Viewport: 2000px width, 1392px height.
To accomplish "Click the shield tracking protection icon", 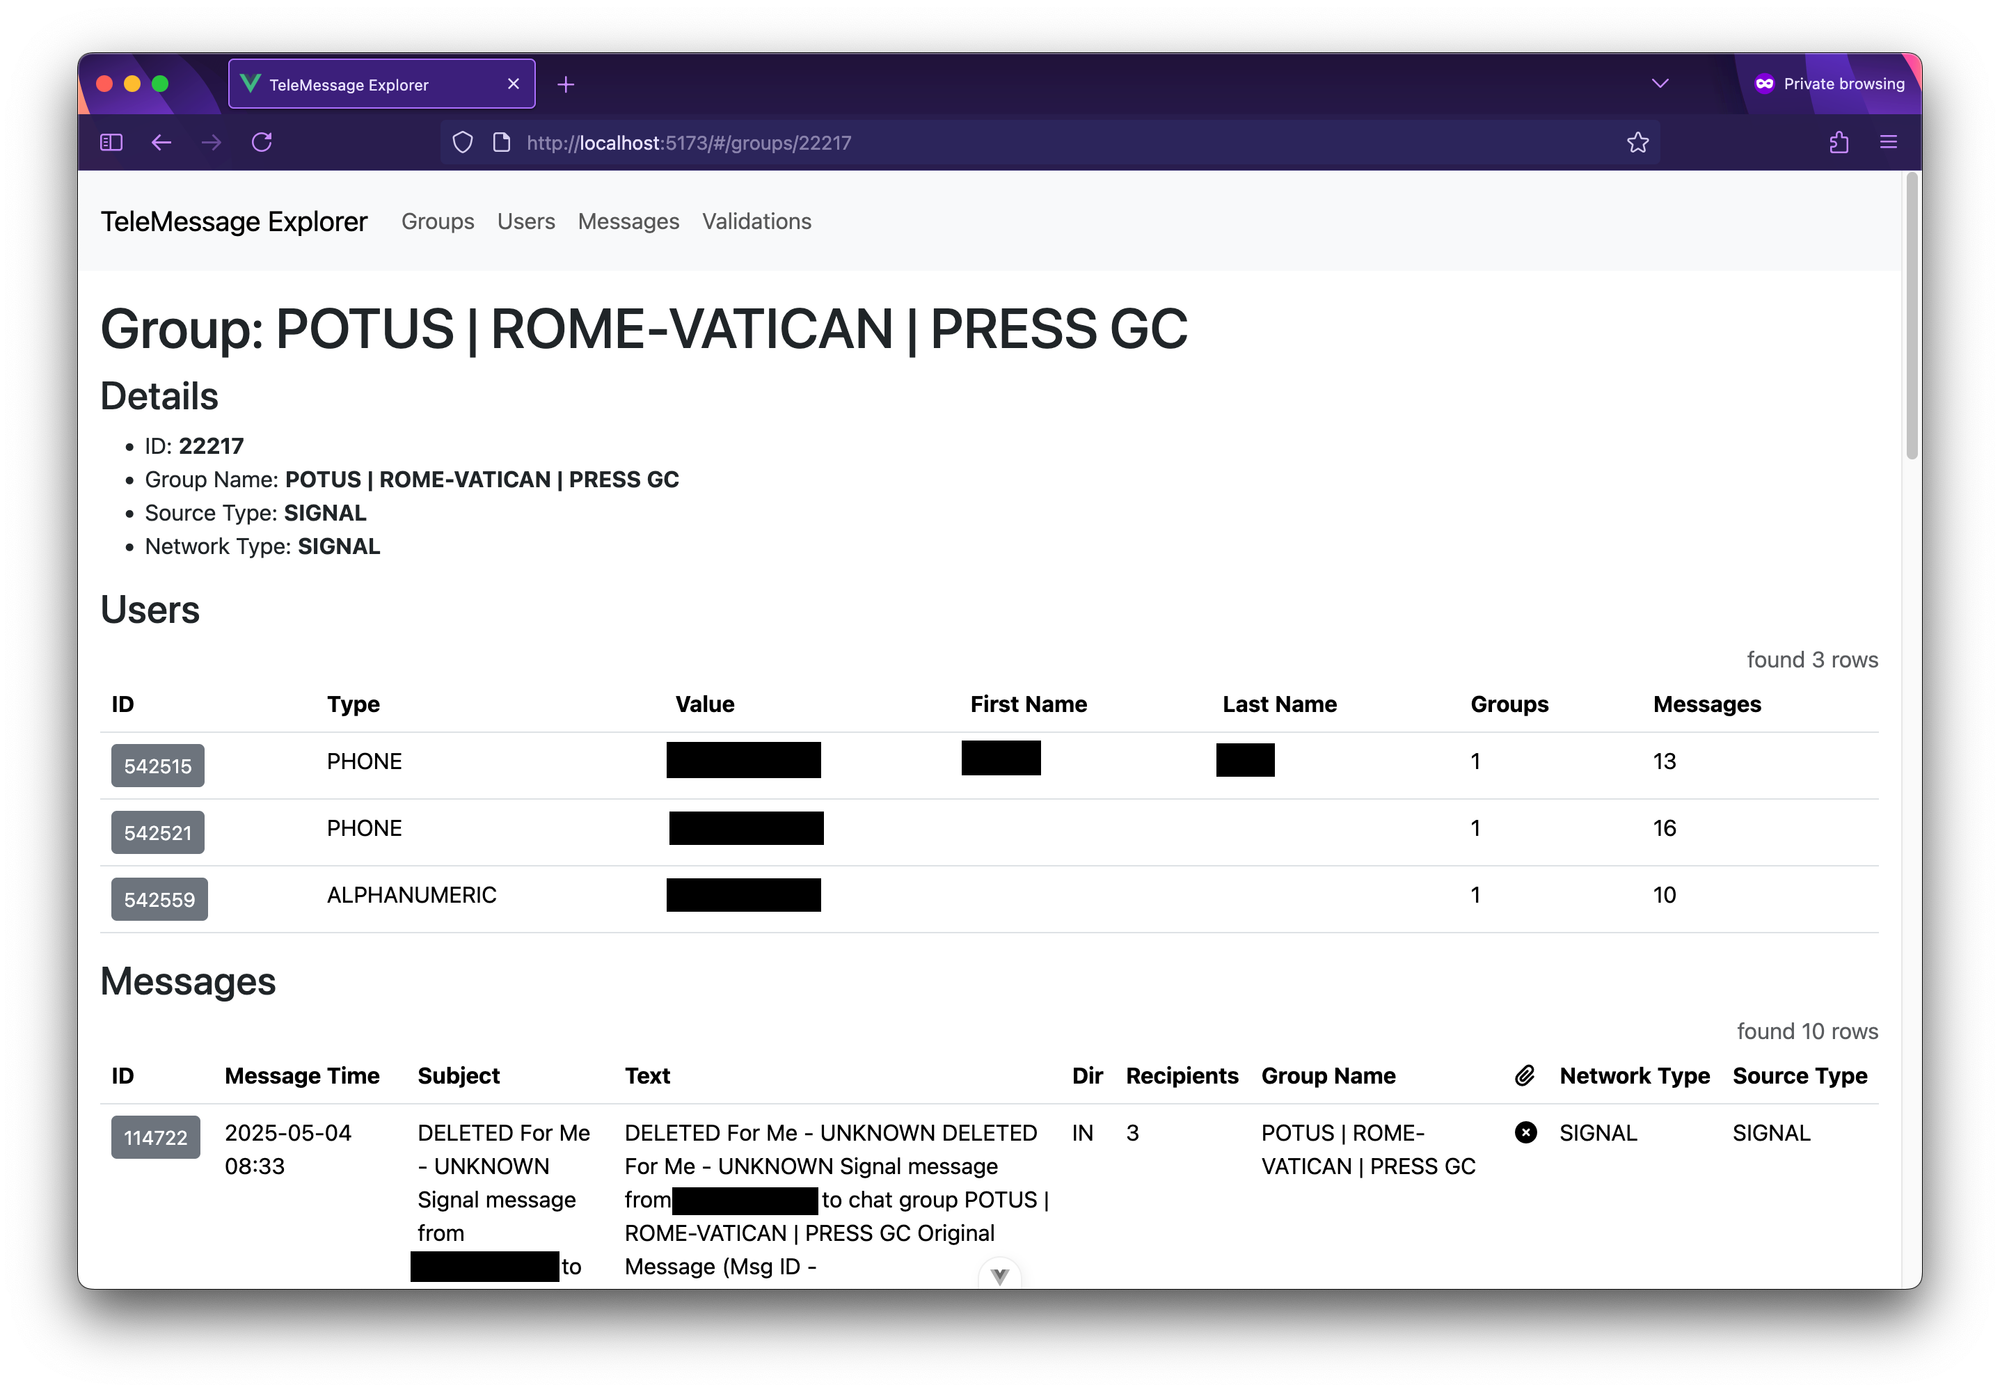I will pyautogui.click(x=462, y=142).
